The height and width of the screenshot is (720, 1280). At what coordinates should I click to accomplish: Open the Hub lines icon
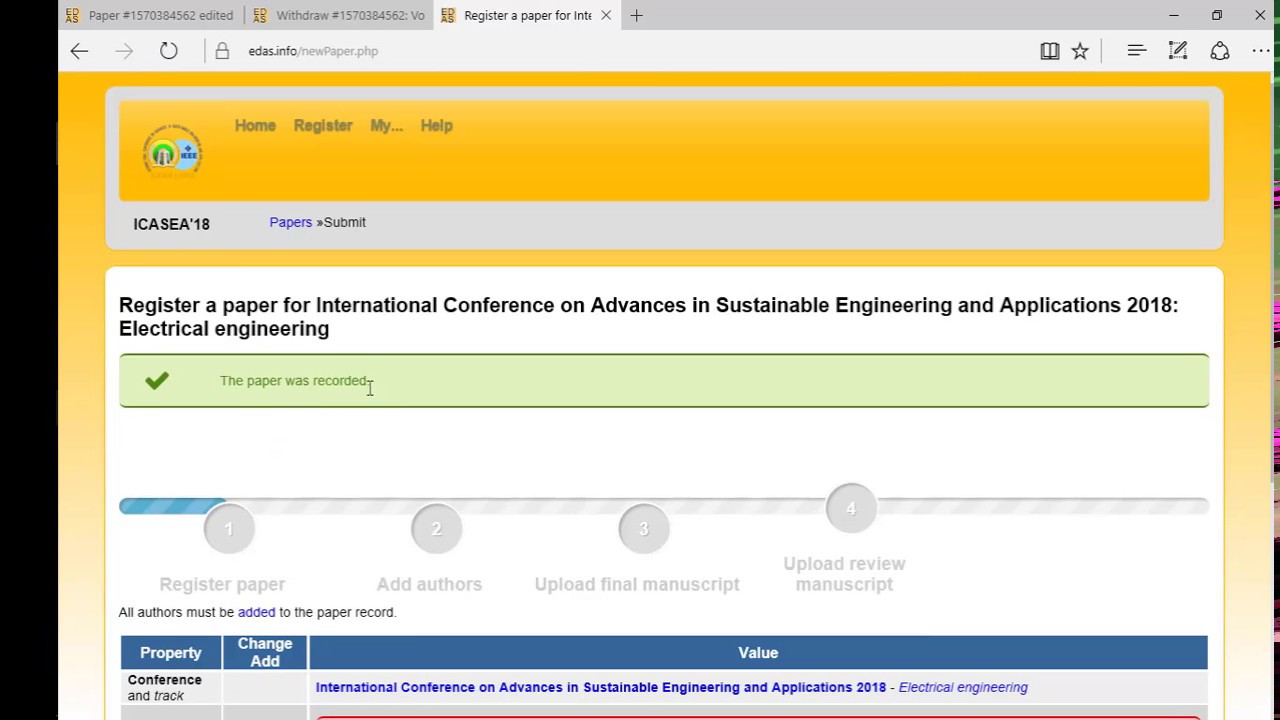pyautogui.click(x=1137, y=50)
